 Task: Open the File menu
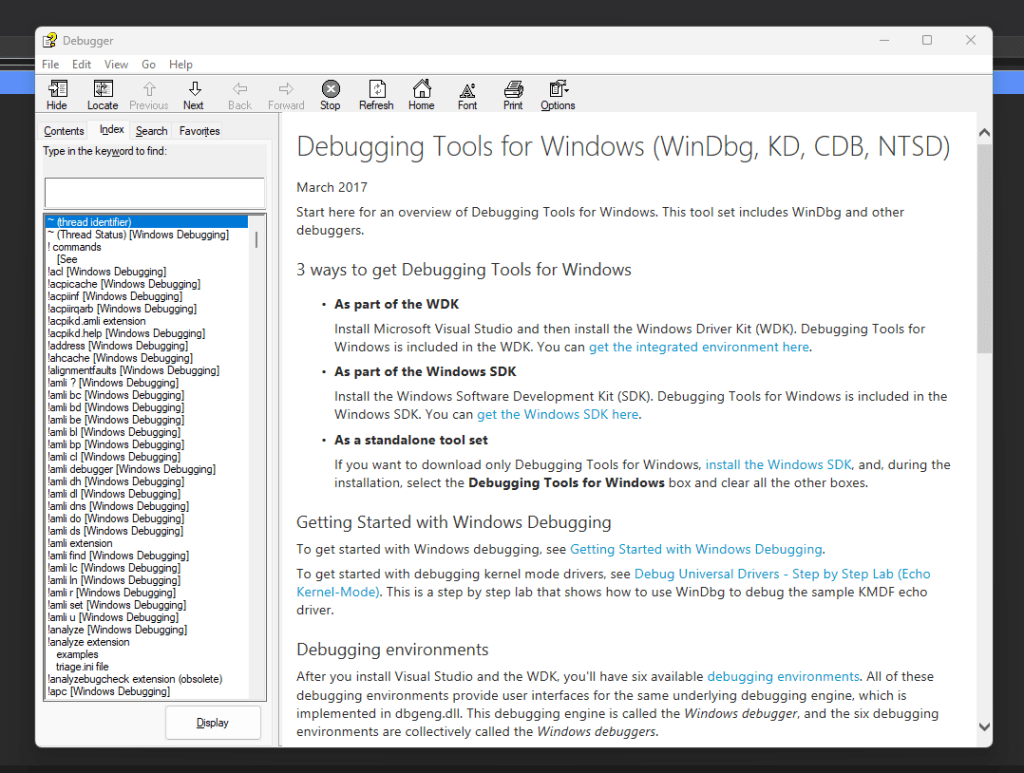[x=50, y=65]
